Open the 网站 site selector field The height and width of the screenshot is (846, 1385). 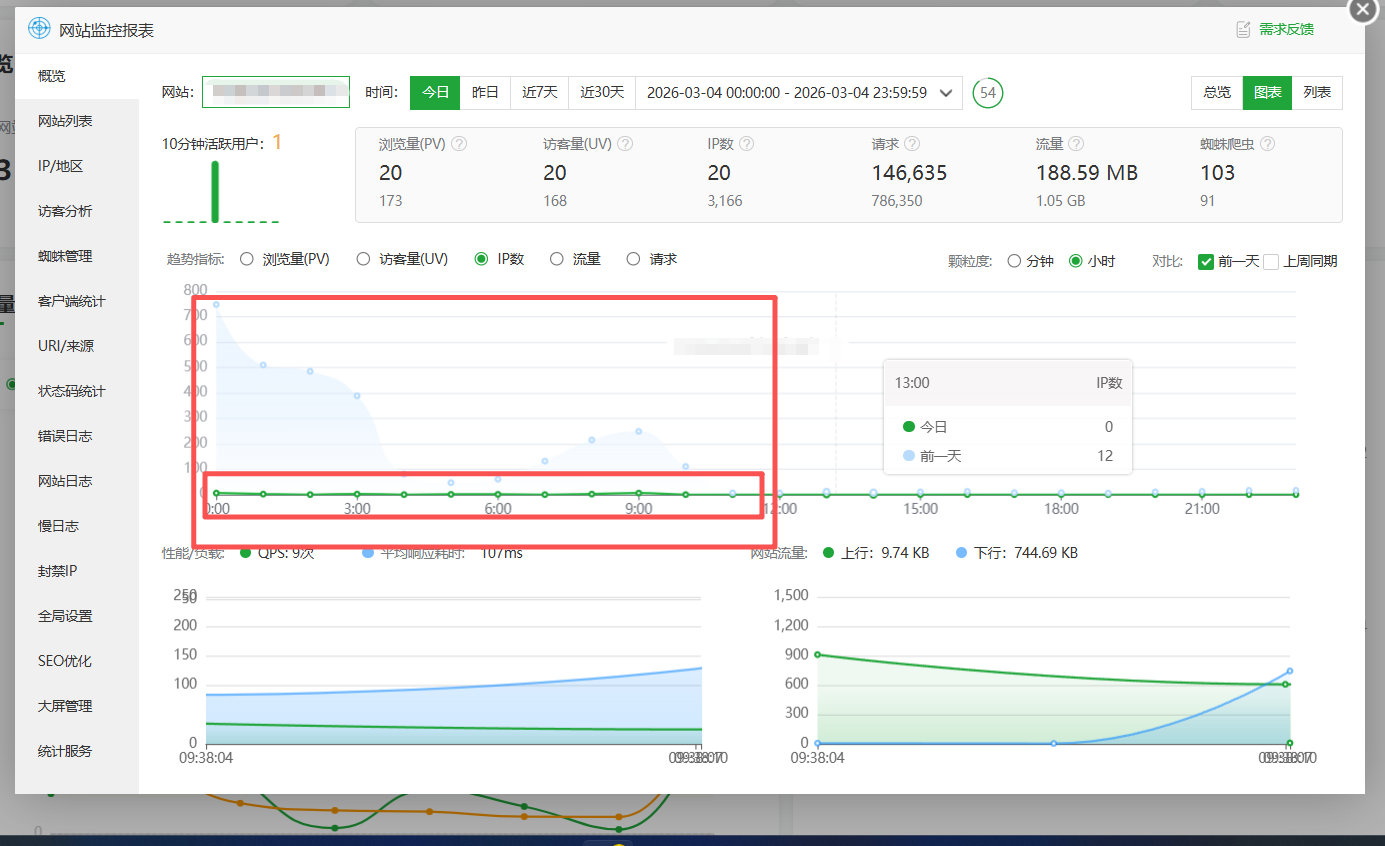(276, 92)
